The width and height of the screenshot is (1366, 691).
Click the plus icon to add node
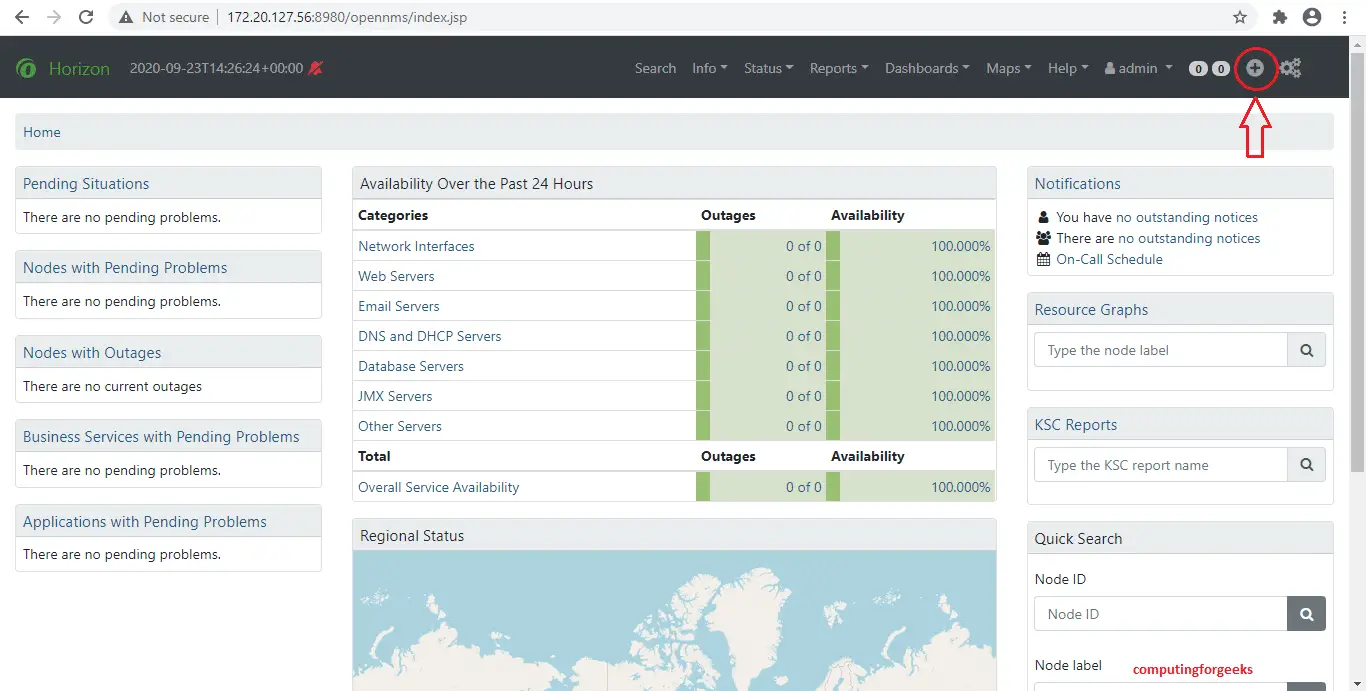pyautogui.click(x=1255, y=68)
